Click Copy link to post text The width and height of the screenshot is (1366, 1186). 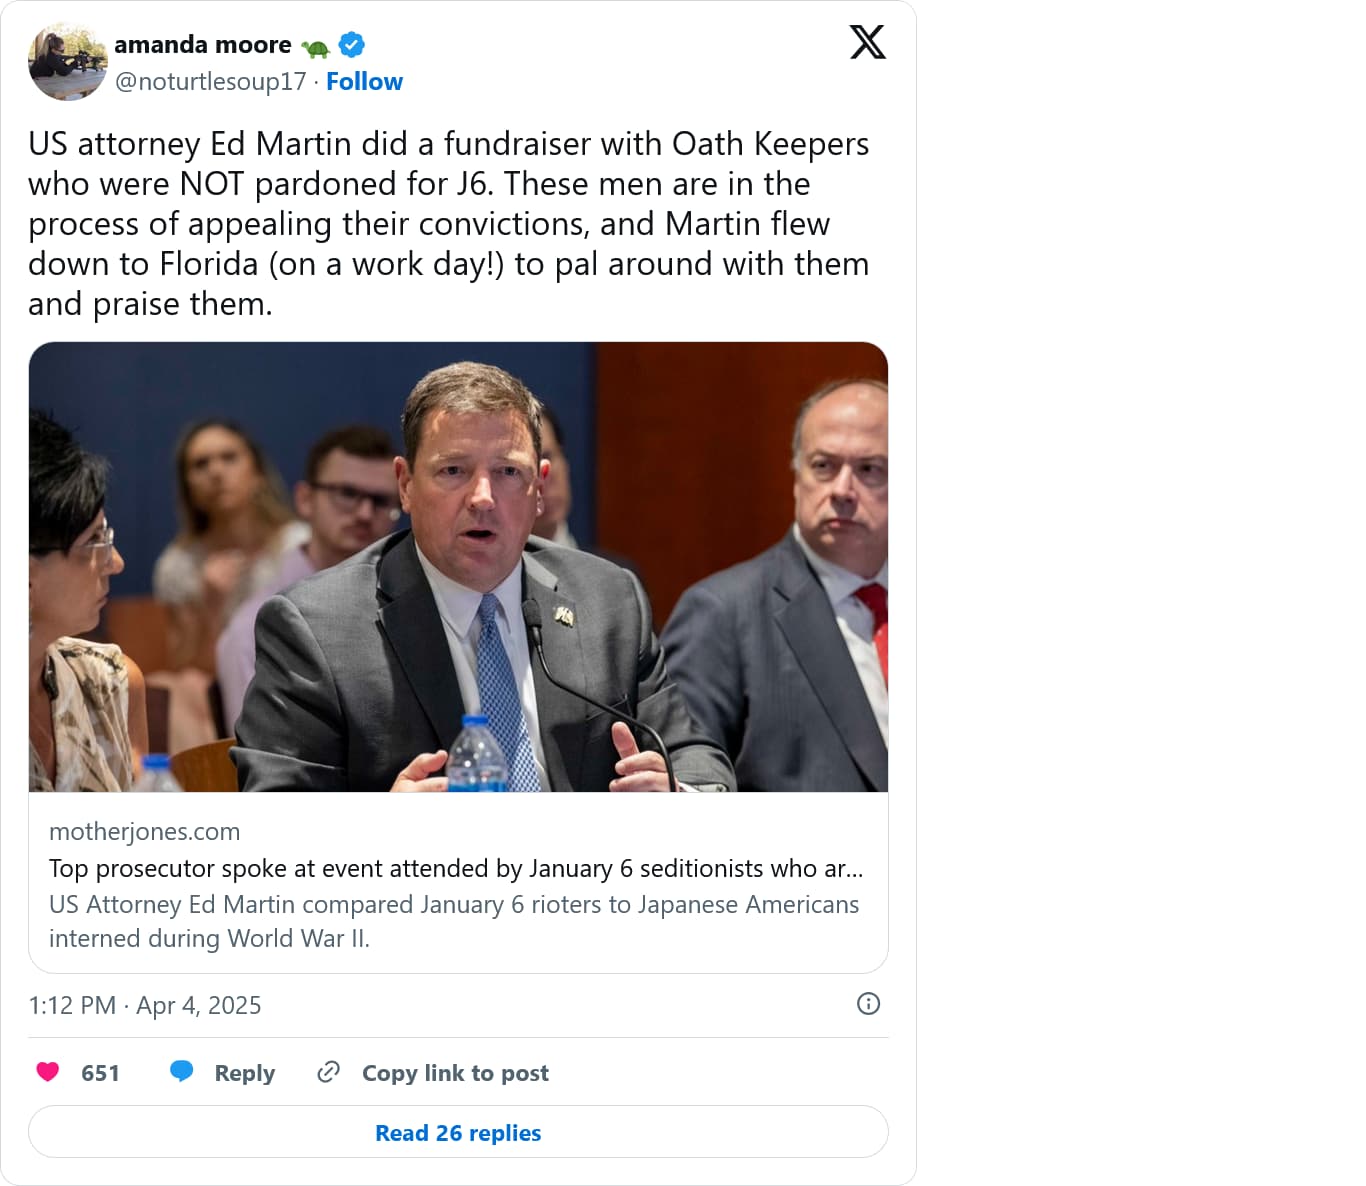[455, 1073]
